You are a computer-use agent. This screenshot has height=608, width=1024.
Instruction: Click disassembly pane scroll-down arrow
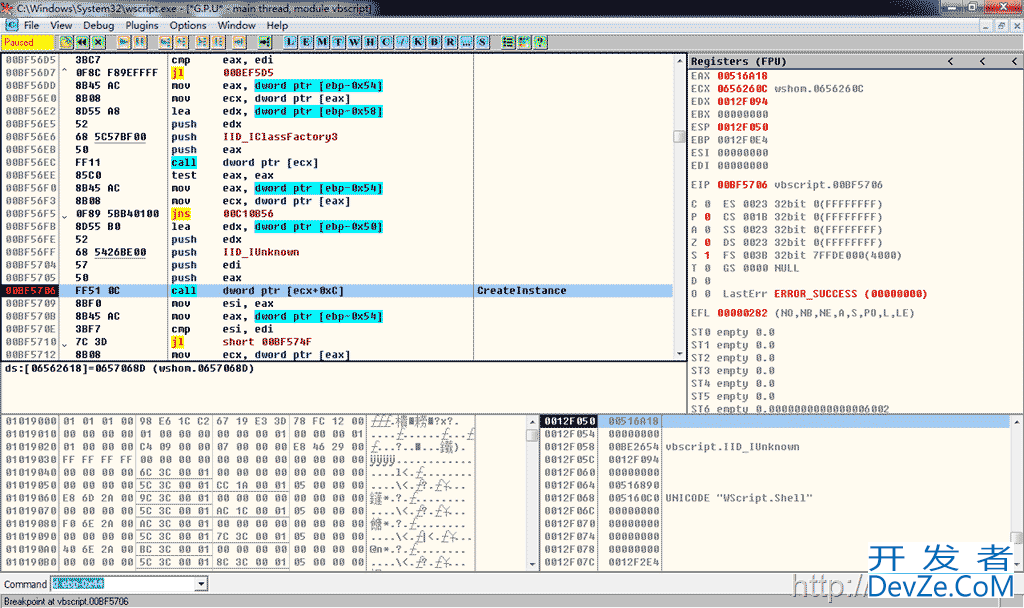tap(679, 354)
